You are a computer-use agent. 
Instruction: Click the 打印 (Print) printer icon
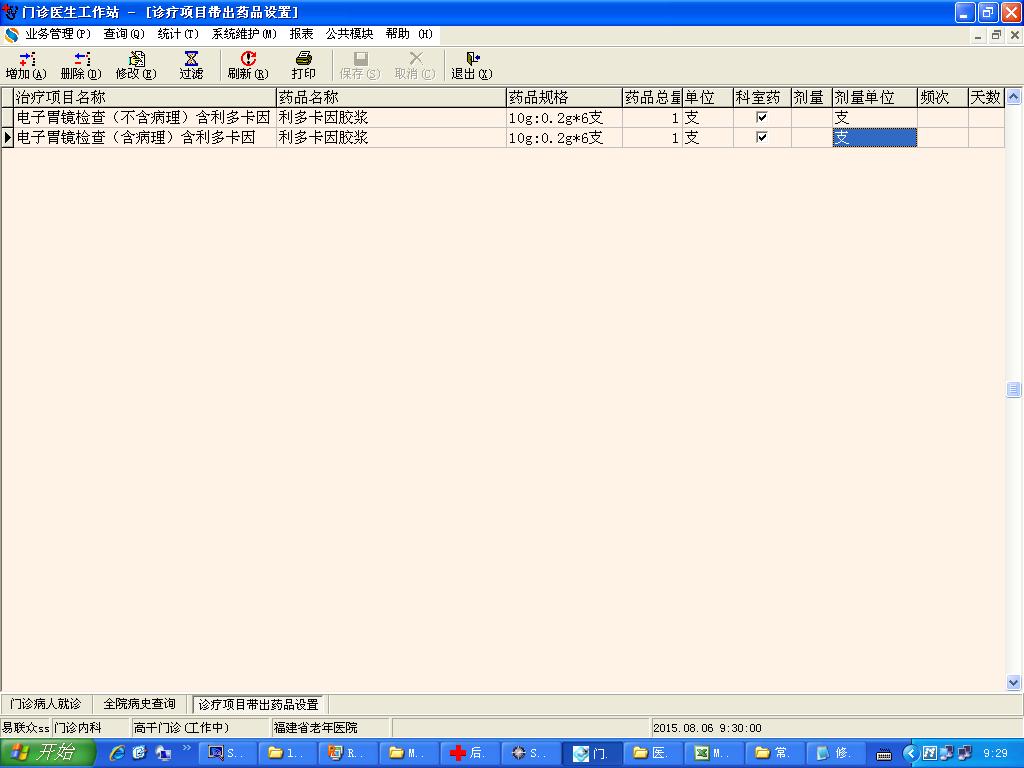coord(304,65)
